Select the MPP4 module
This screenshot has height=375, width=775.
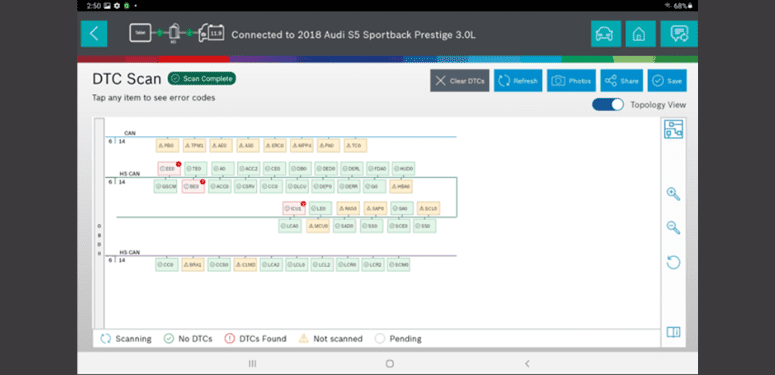point(301,146)
